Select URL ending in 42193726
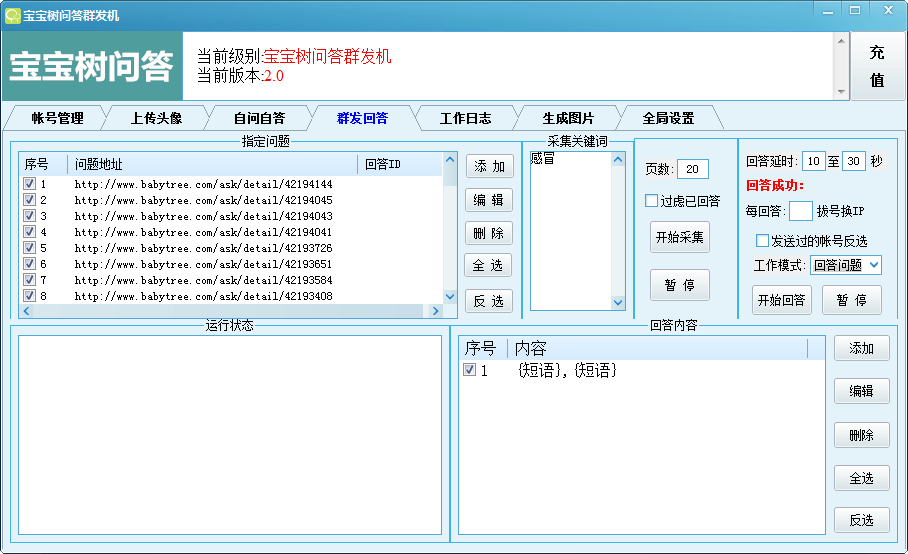The image size is (908, 554). [x=203, y=248]
